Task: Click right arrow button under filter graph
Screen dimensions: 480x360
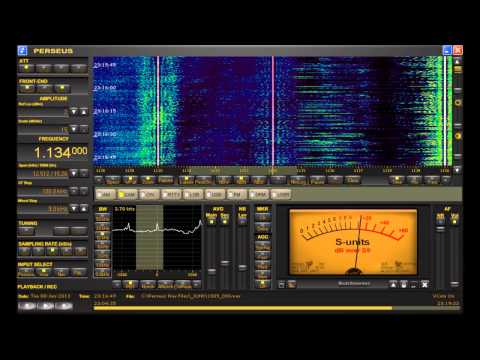Action: [197, 285]
